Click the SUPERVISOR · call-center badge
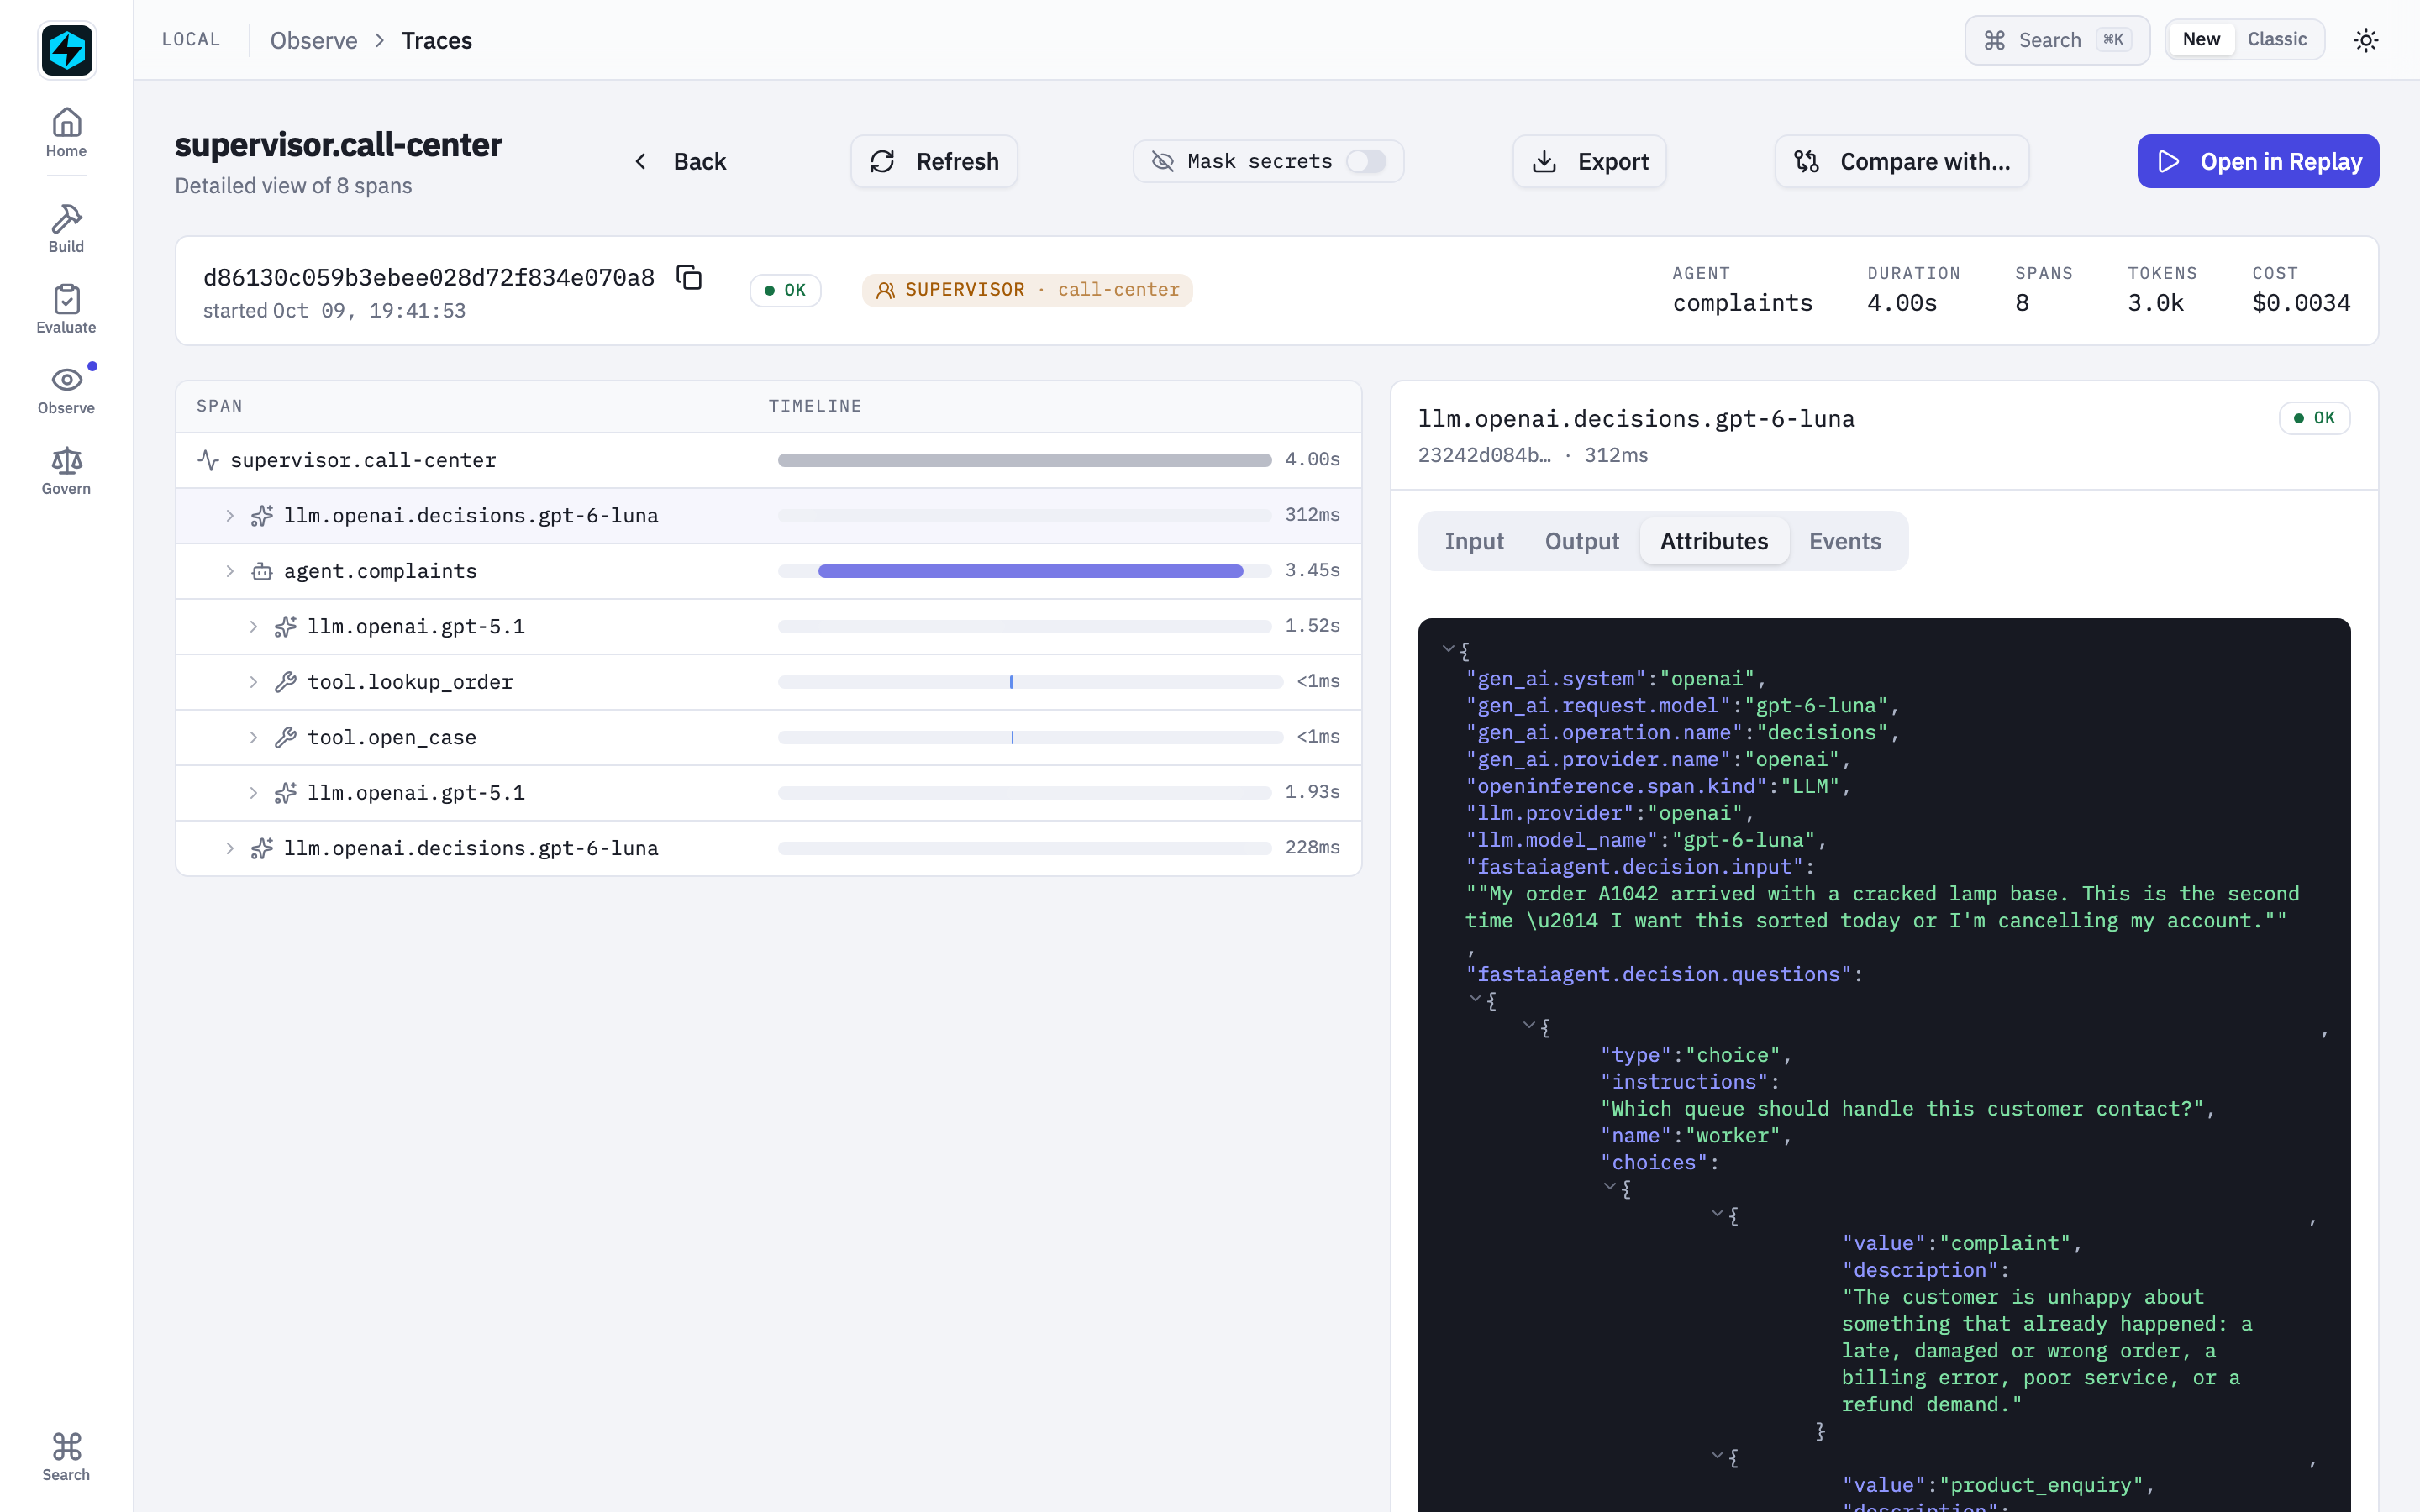 pos(1027,290)
